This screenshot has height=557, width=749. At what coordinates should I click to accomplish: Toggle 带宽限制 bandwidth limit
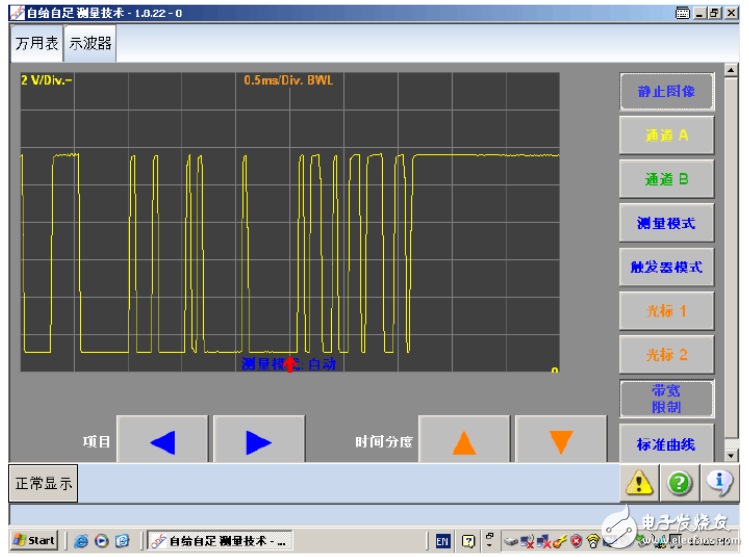pyautogui.click(x=666, y=399)
